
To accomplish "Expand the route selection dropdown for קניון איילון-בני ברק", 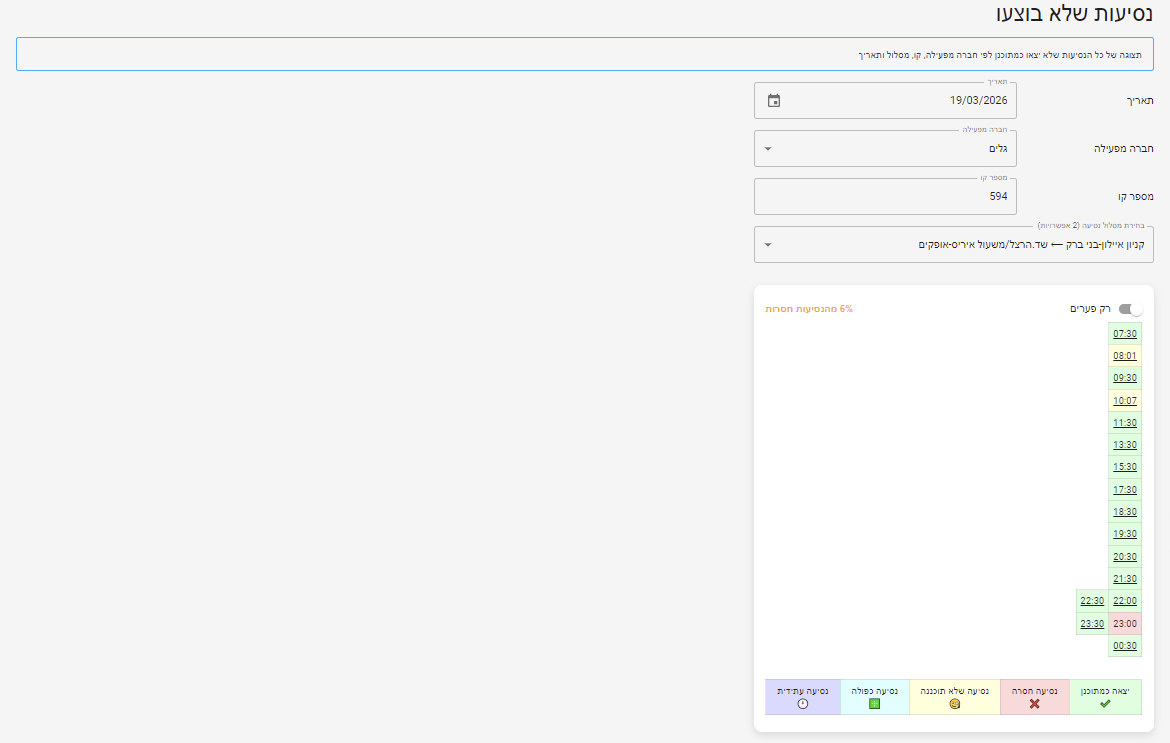I will click(770, 244).
